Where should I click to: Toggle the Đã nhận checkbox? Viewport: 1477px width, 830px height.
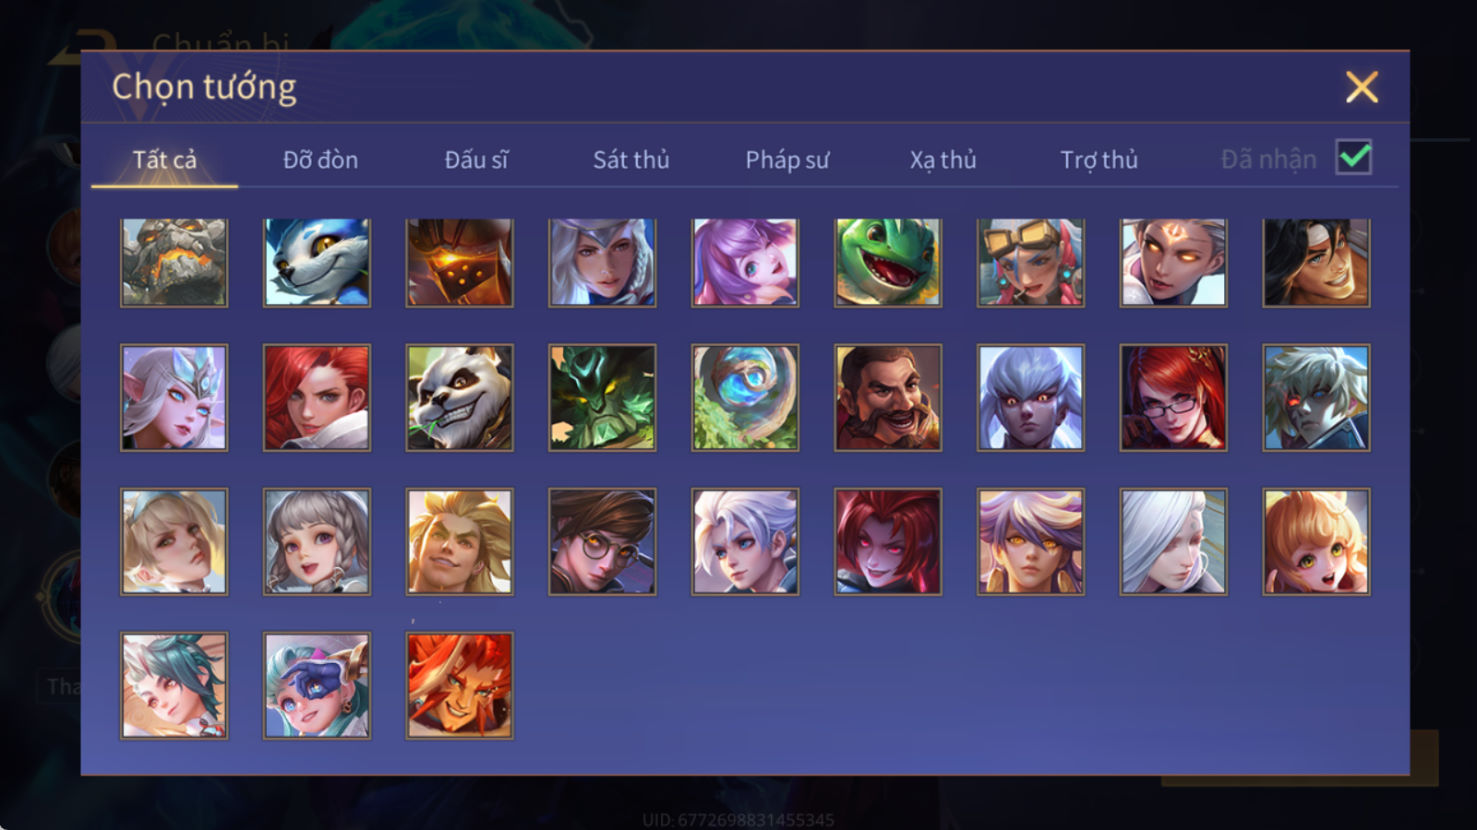click(1354, 158)
